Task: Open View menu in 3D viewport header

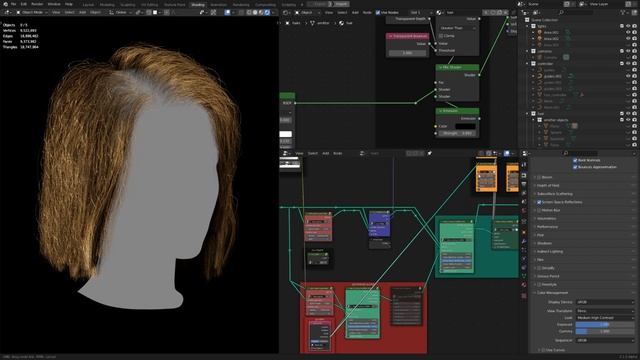Action: point(56,13)
